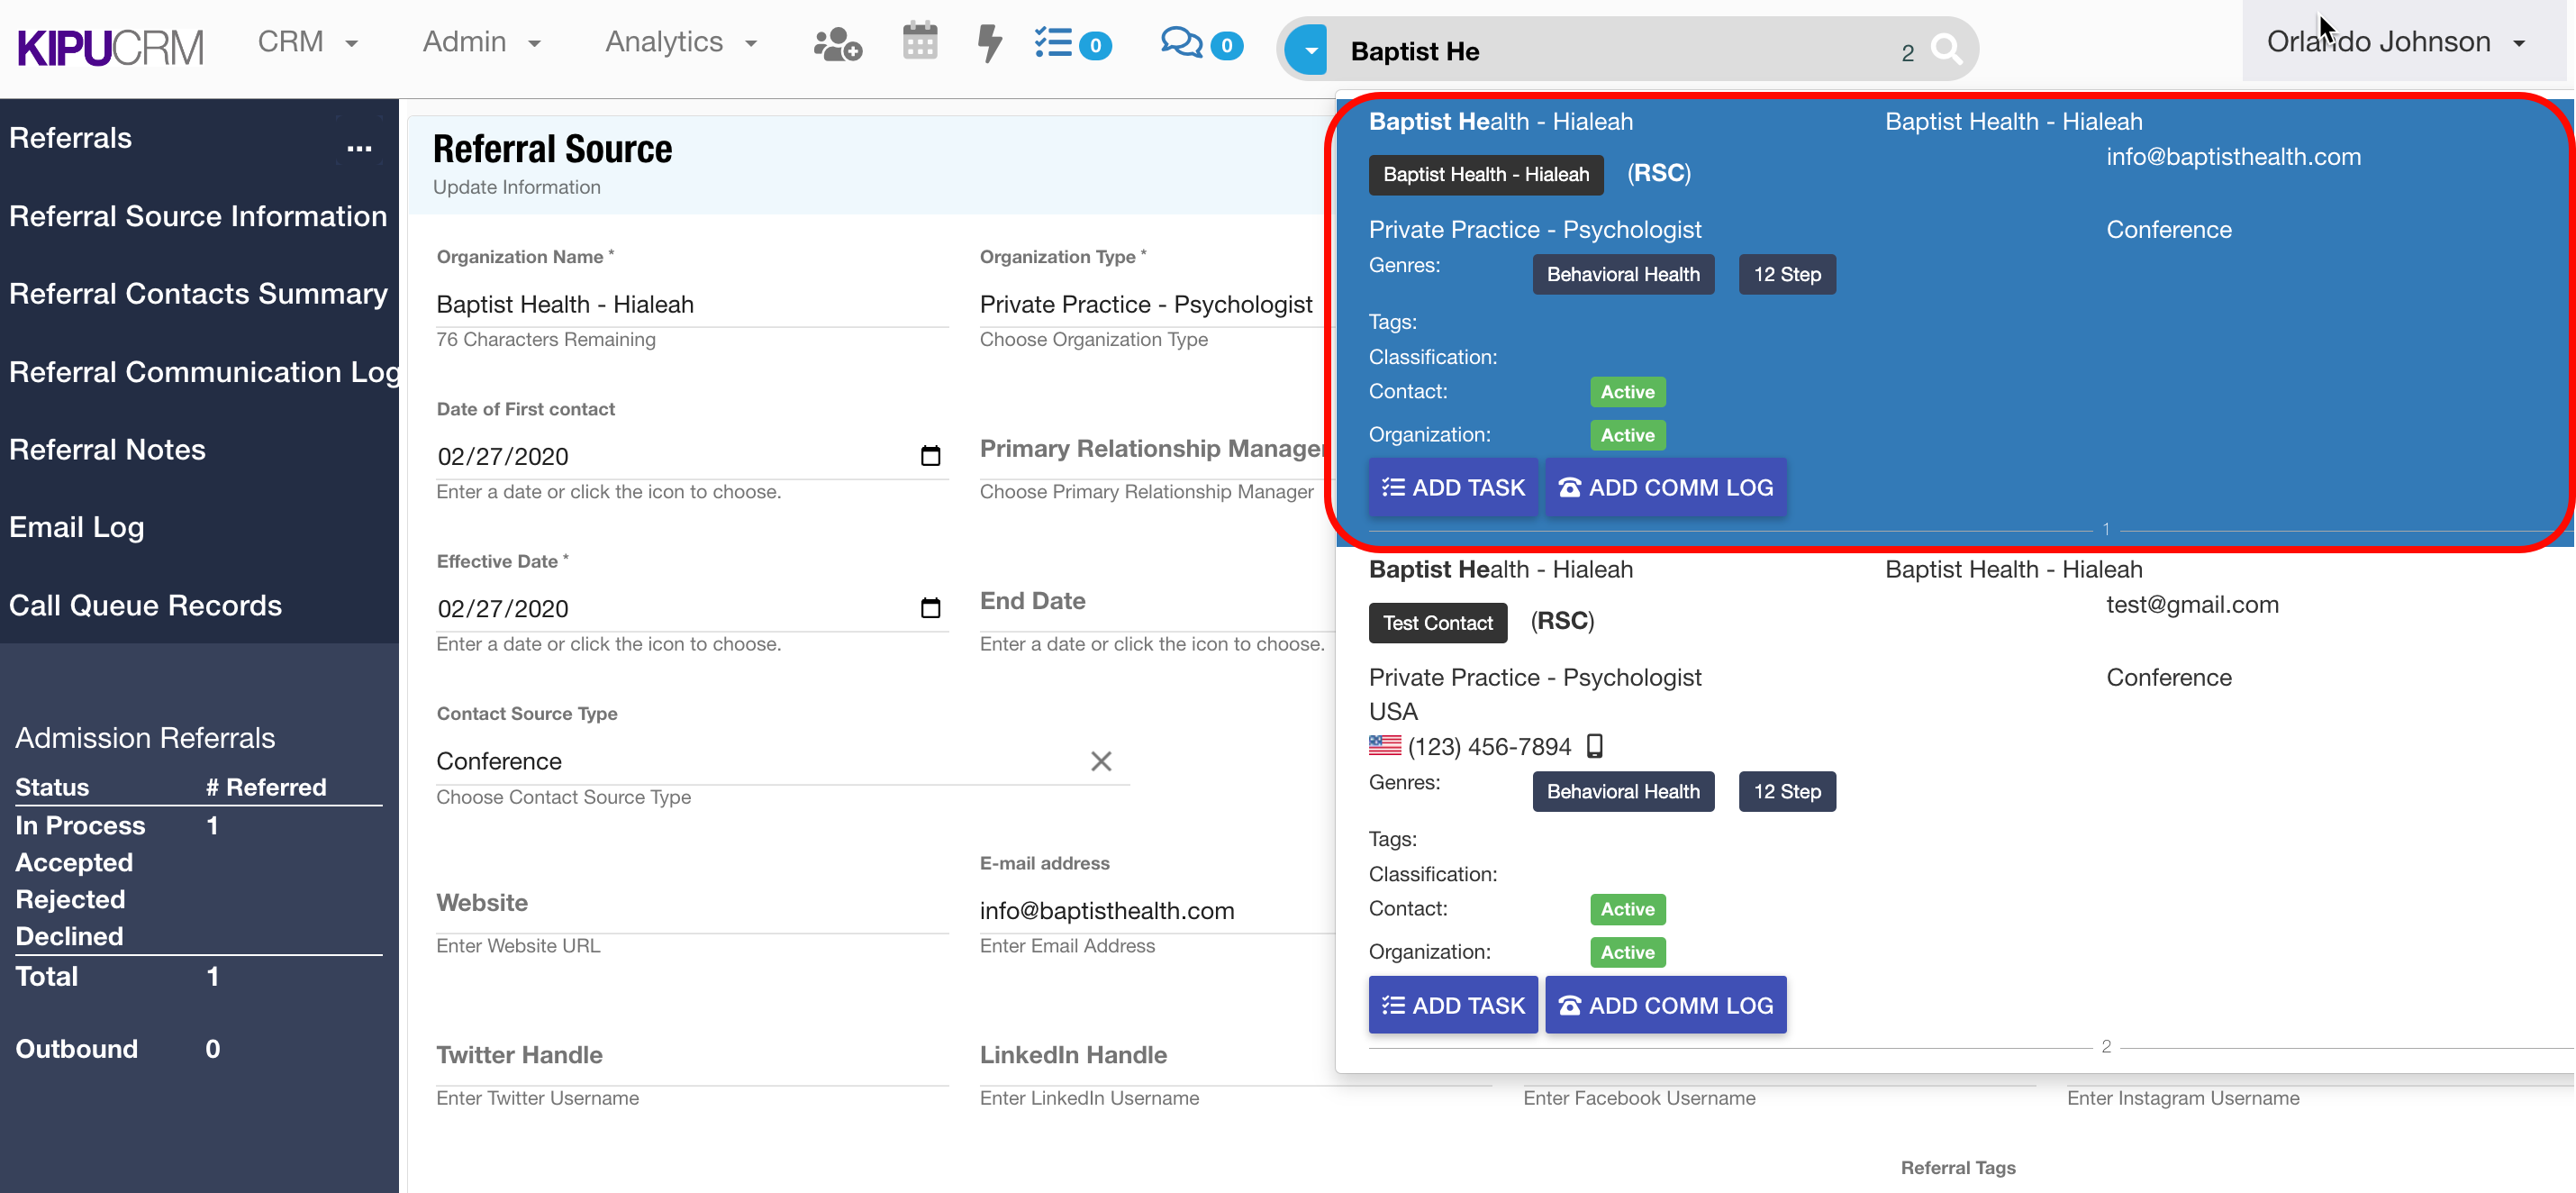Screen dimensions: 2576x1193
Task: Click the Referrals three-dot menu
Action: coord(359,148)
